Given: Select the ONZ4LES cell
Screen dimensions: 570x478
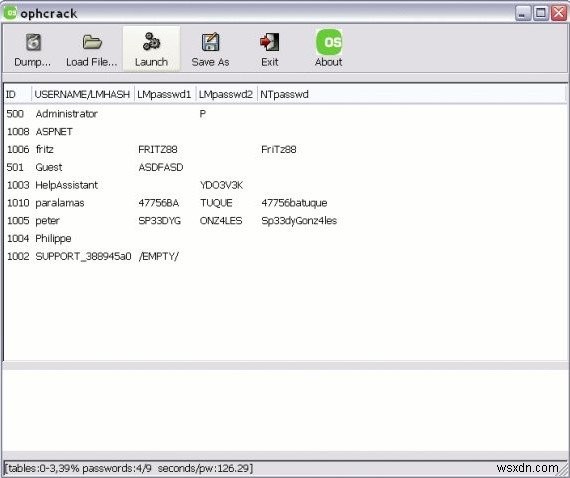Looking at the screenshot, I should (221, 221).
